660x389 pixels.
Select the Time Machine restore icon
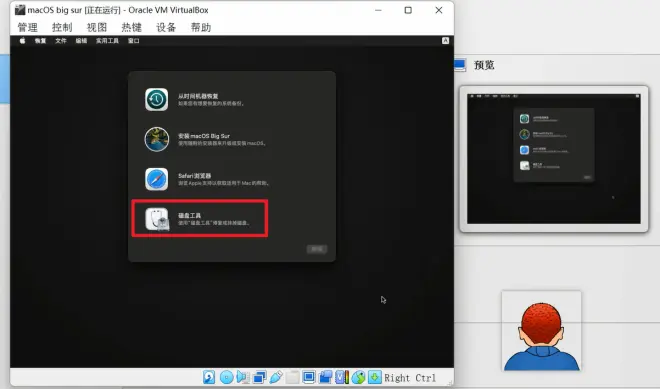tap(157, 99)
